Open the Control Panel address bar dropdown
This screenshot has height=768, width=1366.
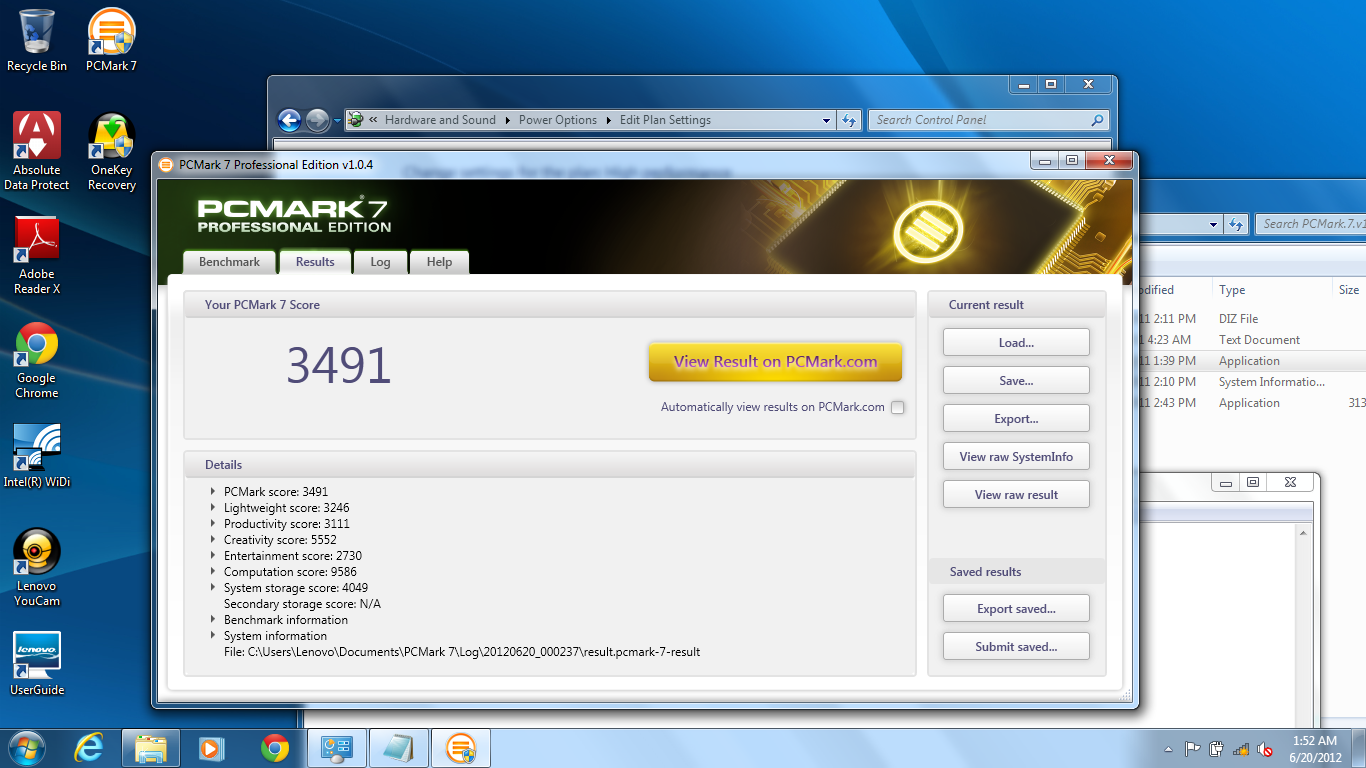click(x=826, y=120)
